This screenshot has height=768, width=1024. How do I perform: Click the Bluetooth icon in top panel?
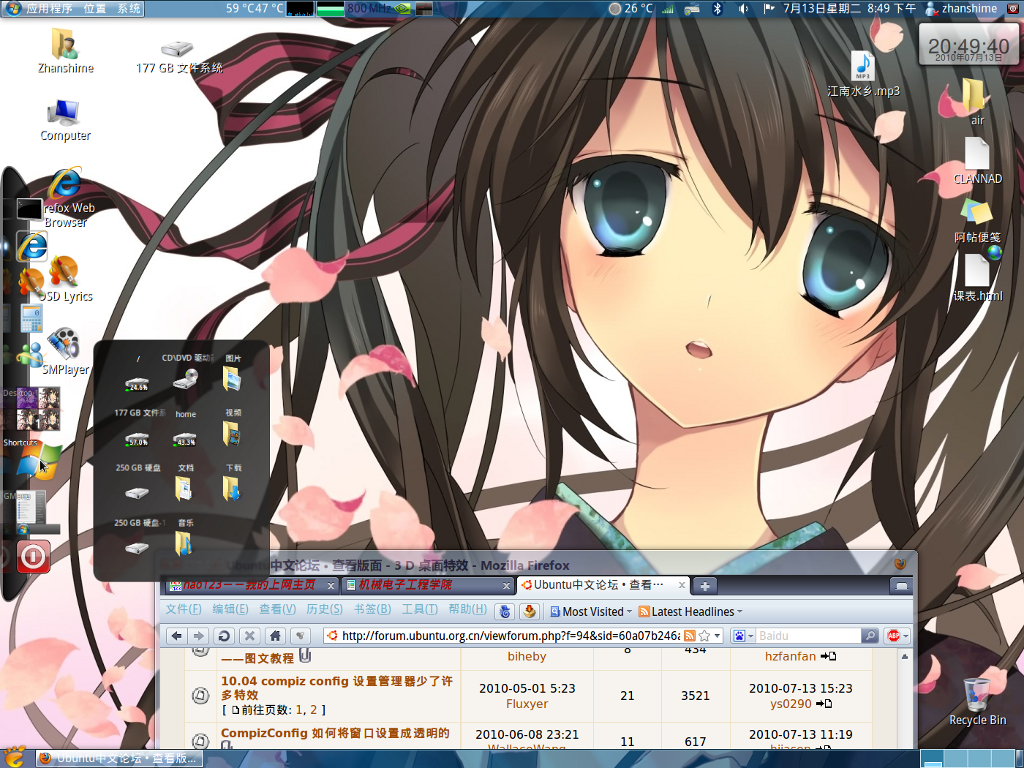click(x=717, y=8)
